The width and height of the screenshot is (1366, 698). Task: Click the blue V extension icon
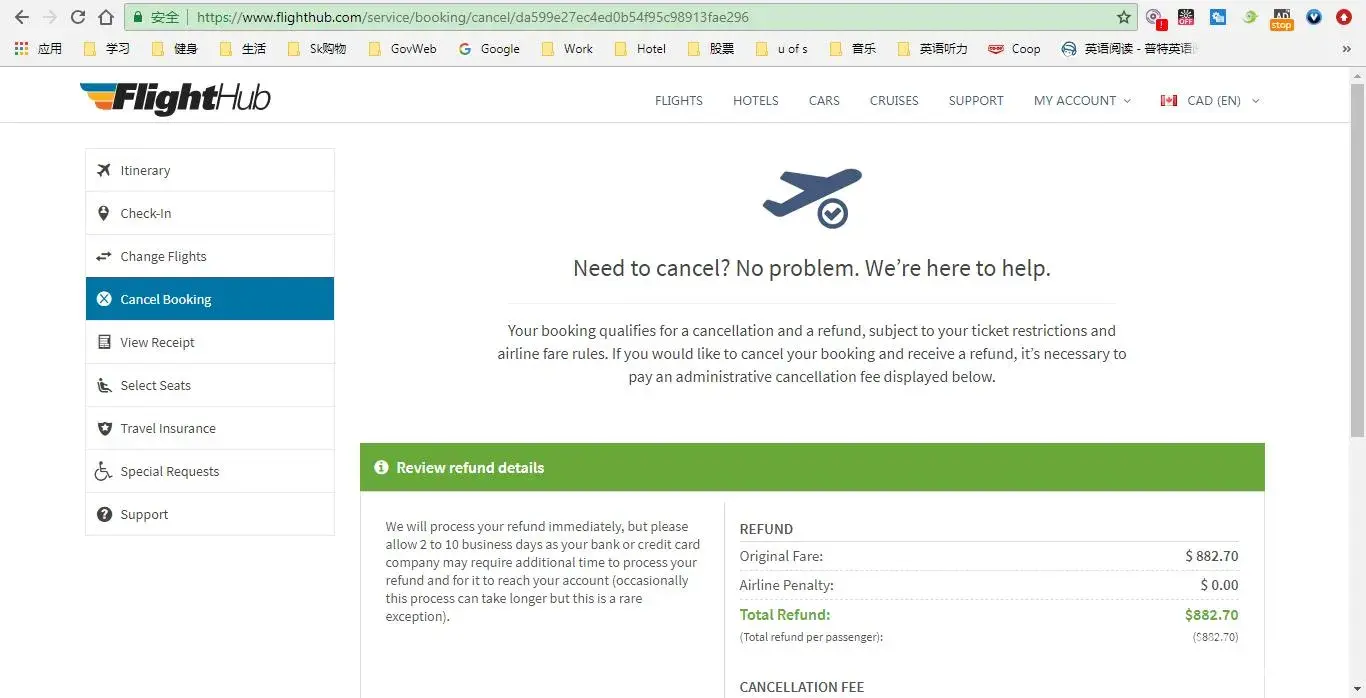point(1314,17)
